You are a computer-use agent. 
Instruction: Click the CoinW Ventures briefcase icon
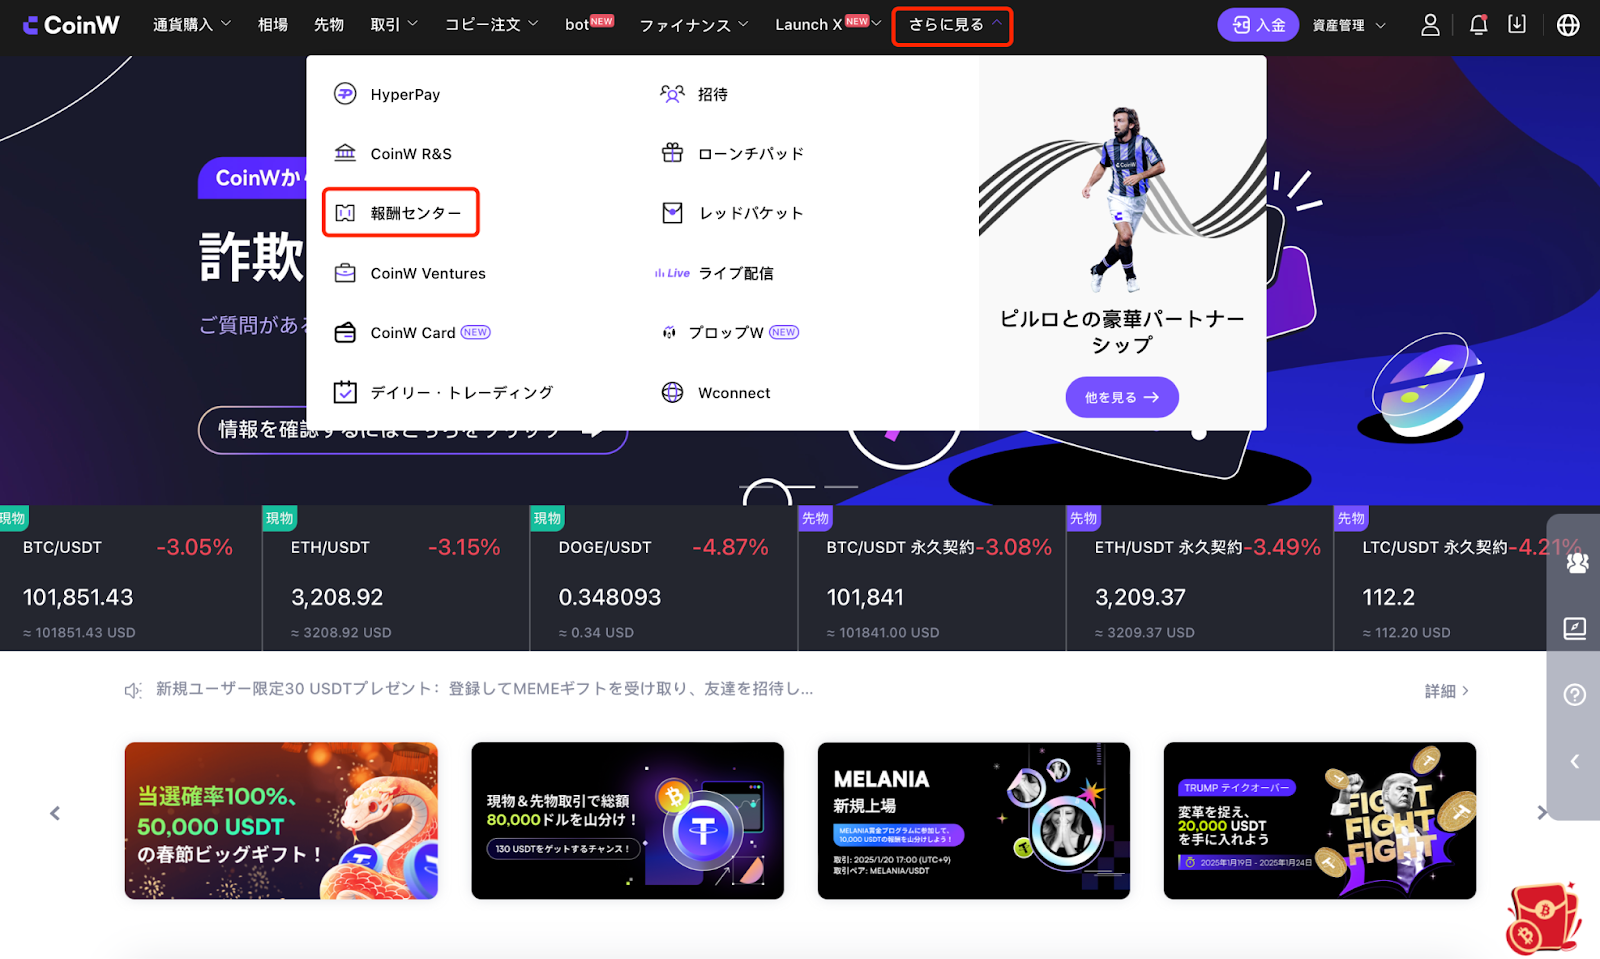(345, 273)
